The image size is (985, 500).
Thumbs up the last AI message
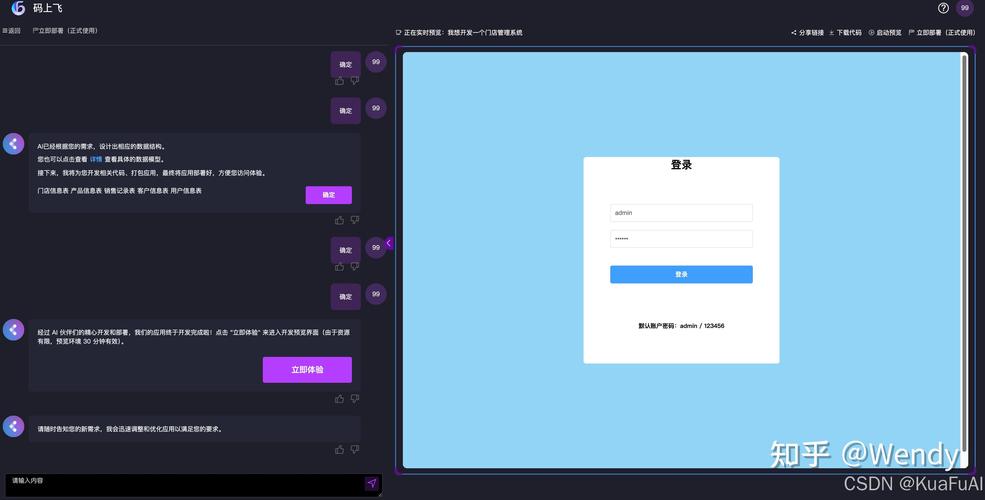click(x=339, y=450)
